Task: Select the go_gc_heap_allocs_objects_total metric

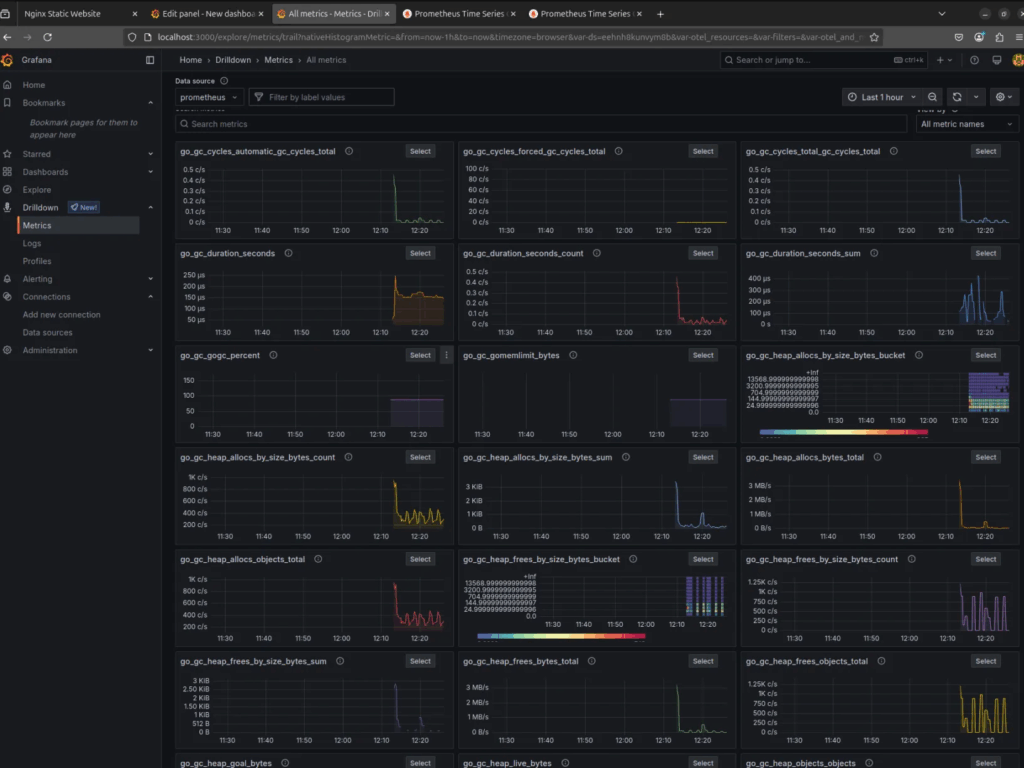Action: point(421,559)
